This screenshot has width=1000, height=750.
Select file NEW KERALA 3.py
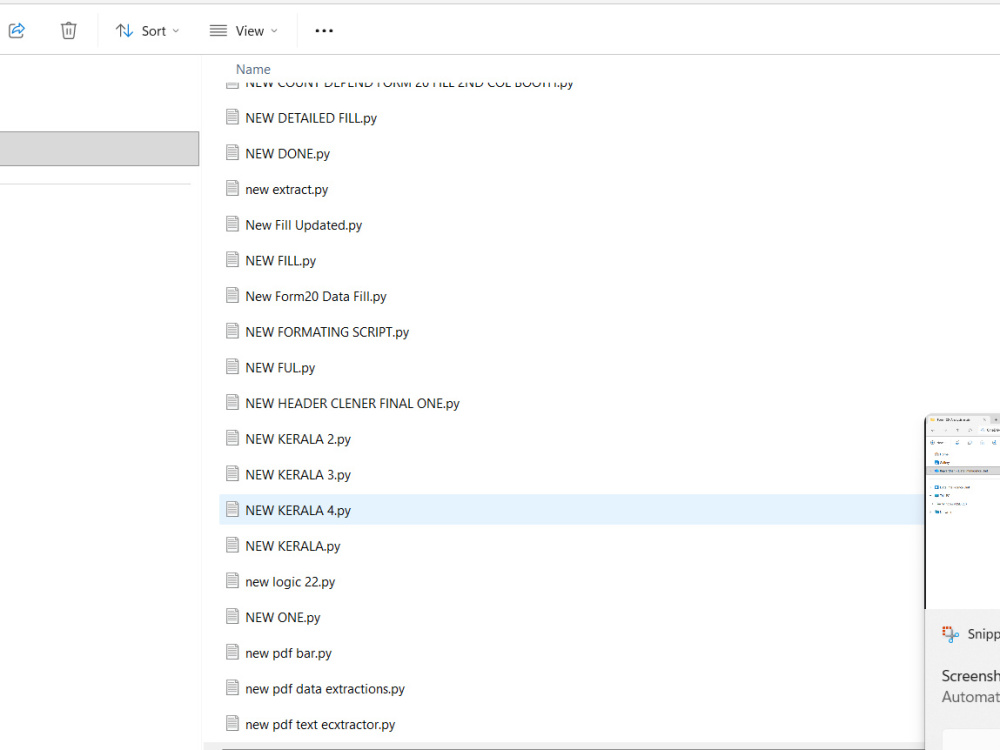(x=298, y=475)
